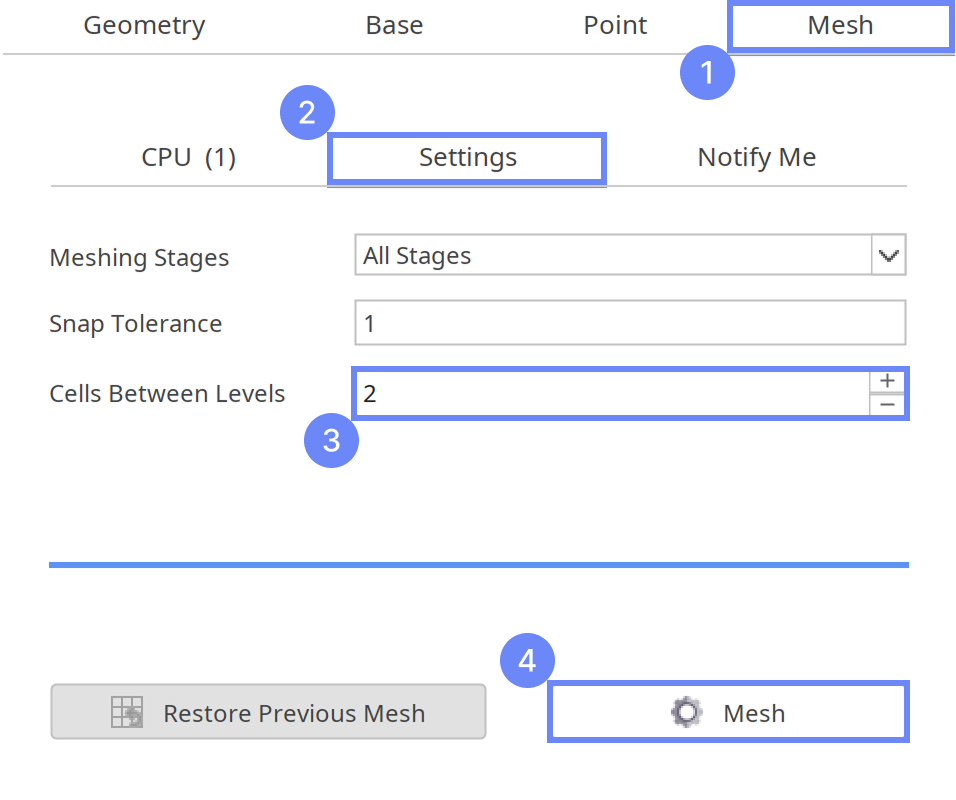Decrement Cells Between Levels with the minus

point(887,405)
